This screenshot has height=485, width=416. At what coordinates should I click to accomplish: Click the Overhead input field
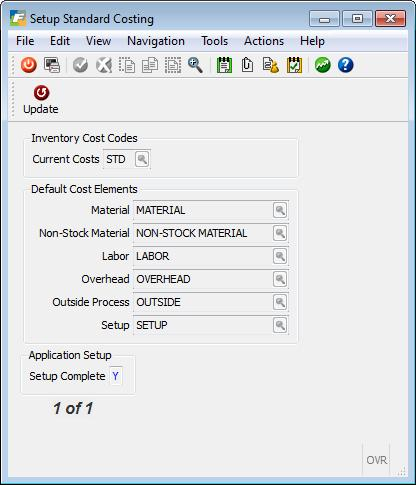pyautogui.click(x=211, y=279)
